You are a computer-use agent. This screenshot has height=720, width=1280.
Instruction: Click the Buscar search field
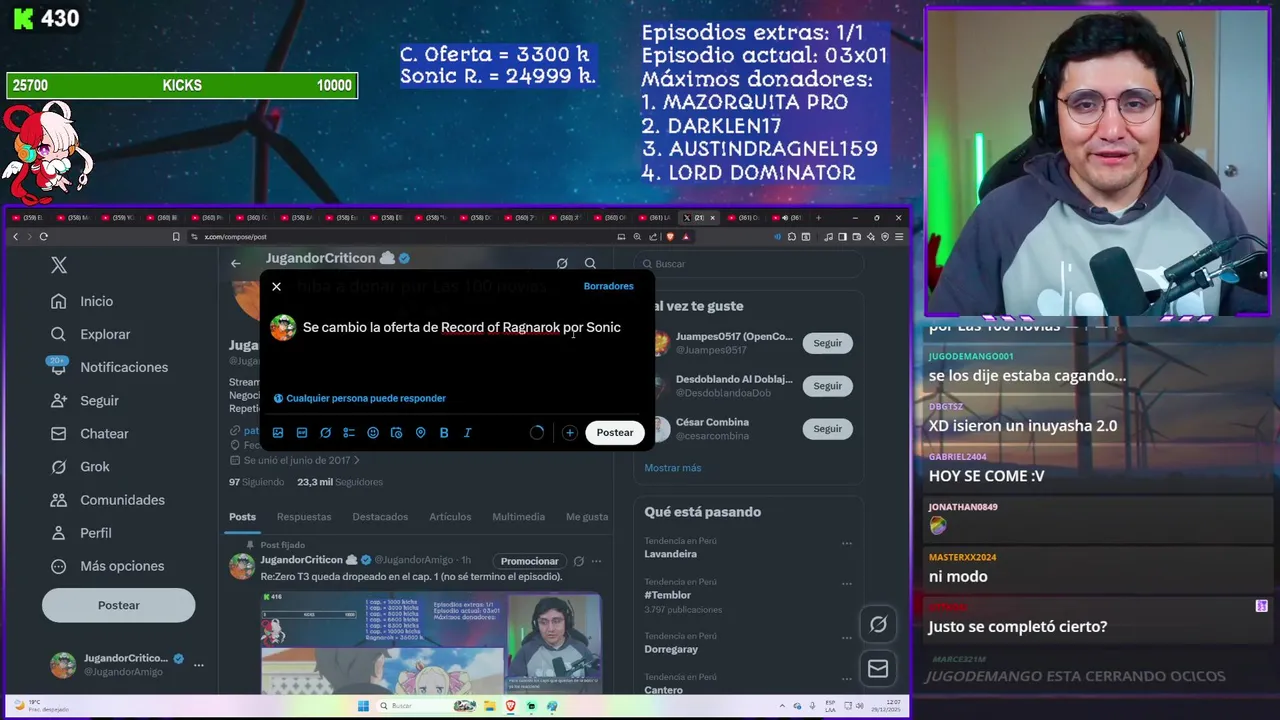(x=750, y=264)
